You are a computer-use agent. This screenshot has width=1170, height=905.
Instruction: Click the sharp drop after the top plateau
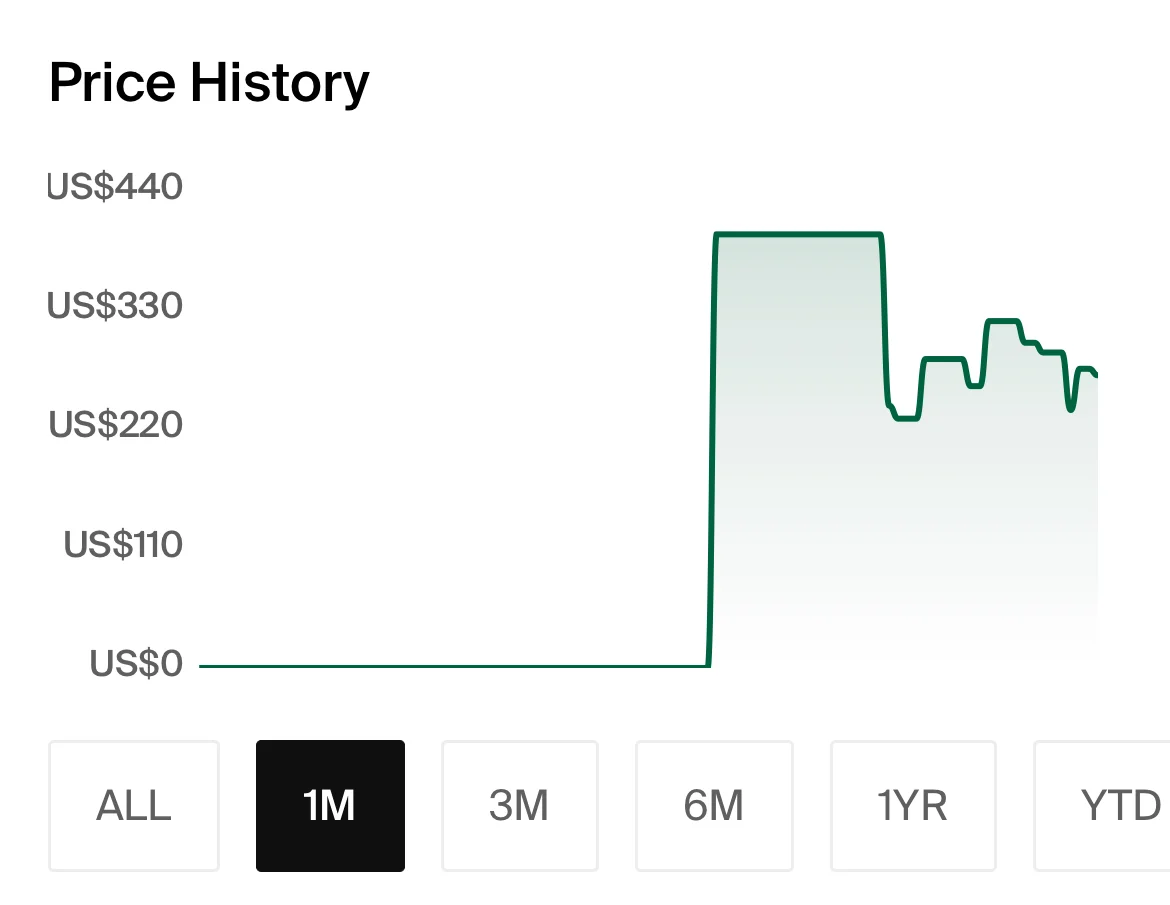click(x=885, y=320)
